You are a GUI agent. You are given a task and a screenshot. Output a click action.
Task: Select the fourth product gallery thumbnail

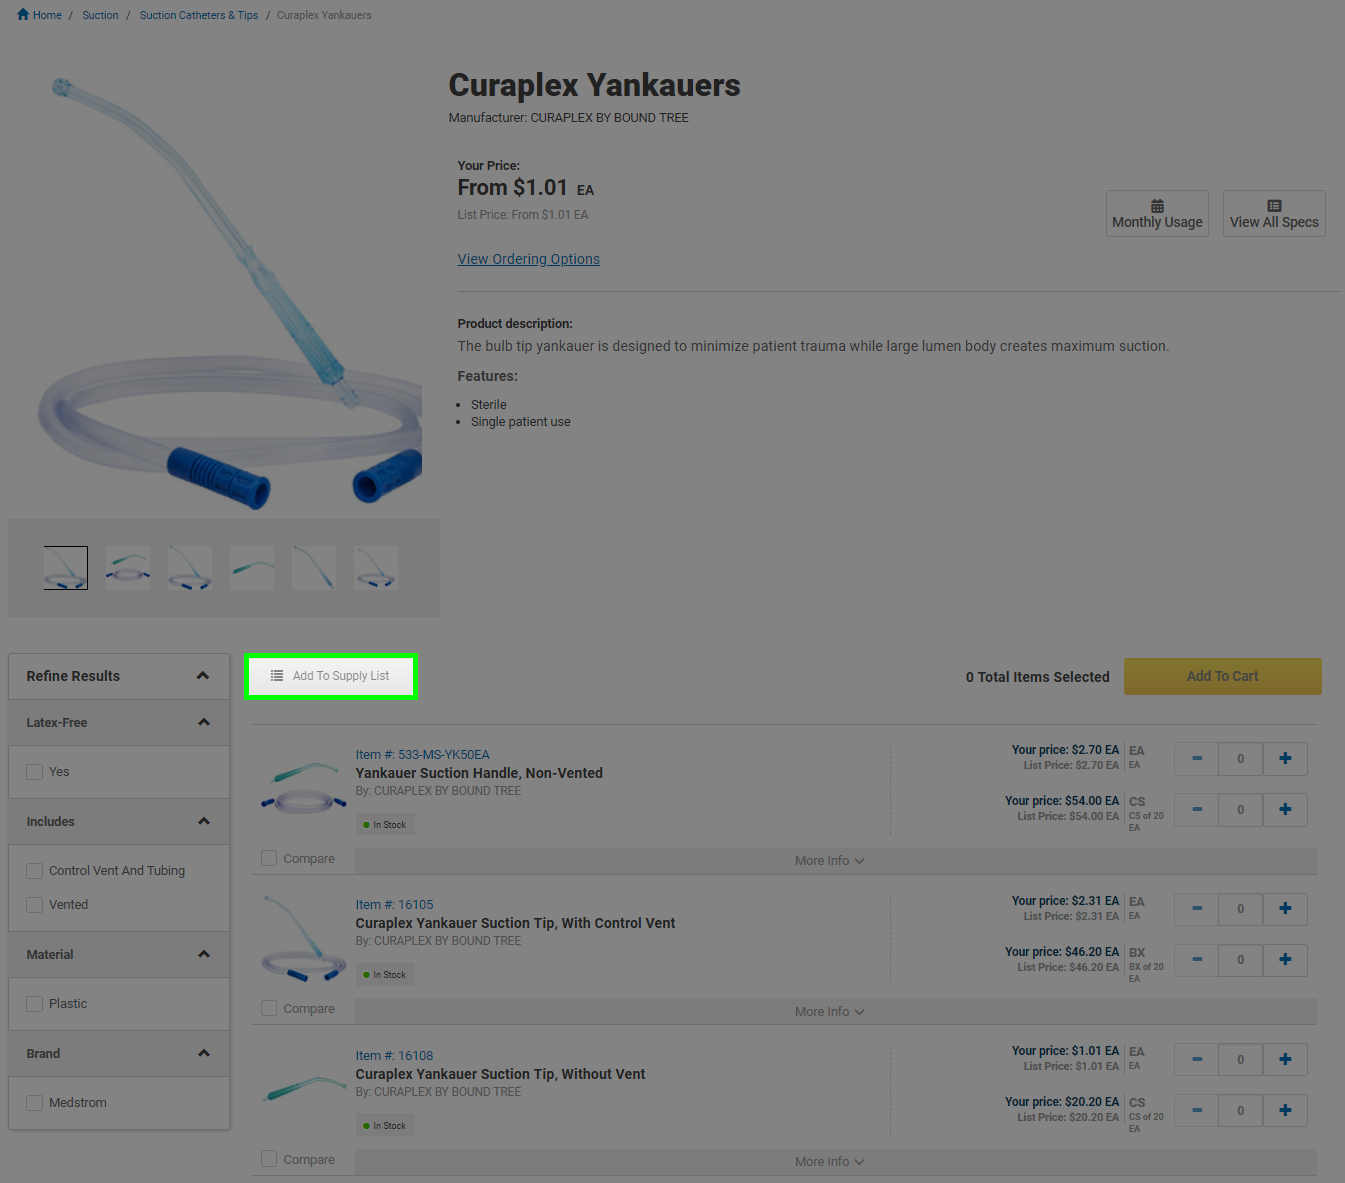252,568
